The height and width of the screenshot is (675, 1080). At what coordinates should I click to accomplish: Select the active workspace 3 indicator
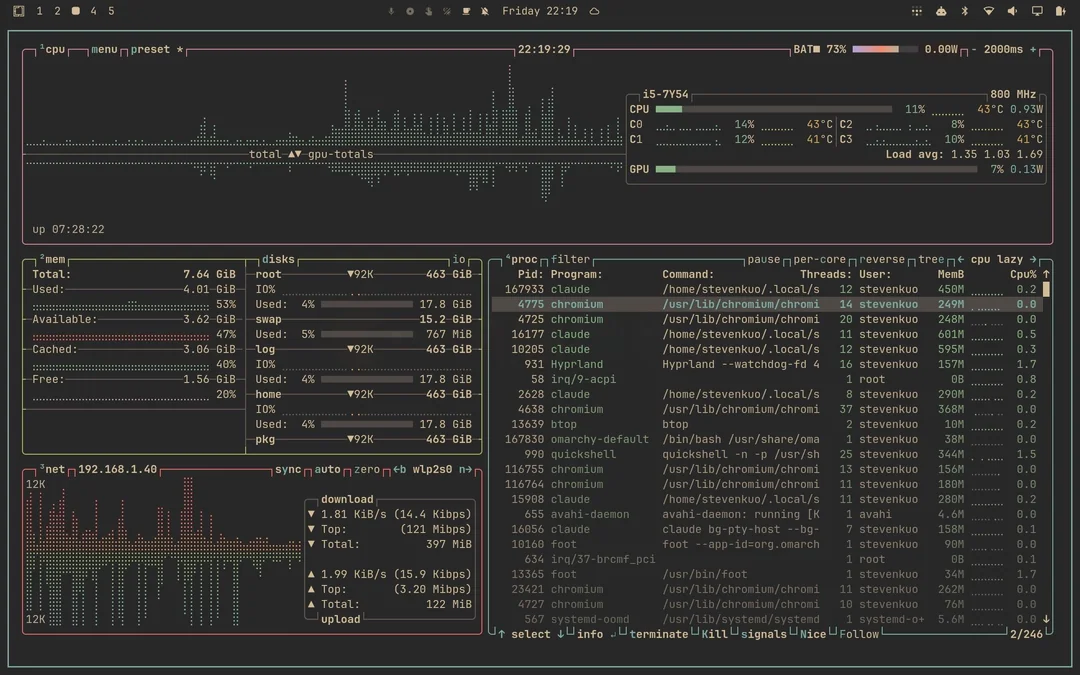pos(76,11)
